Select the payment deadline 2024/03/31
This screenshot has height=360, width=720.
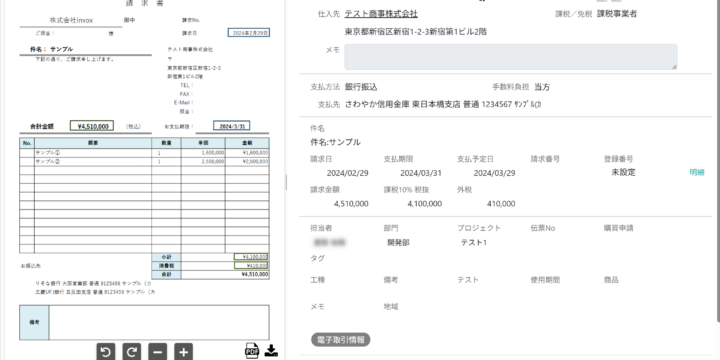tap(421, 173)
